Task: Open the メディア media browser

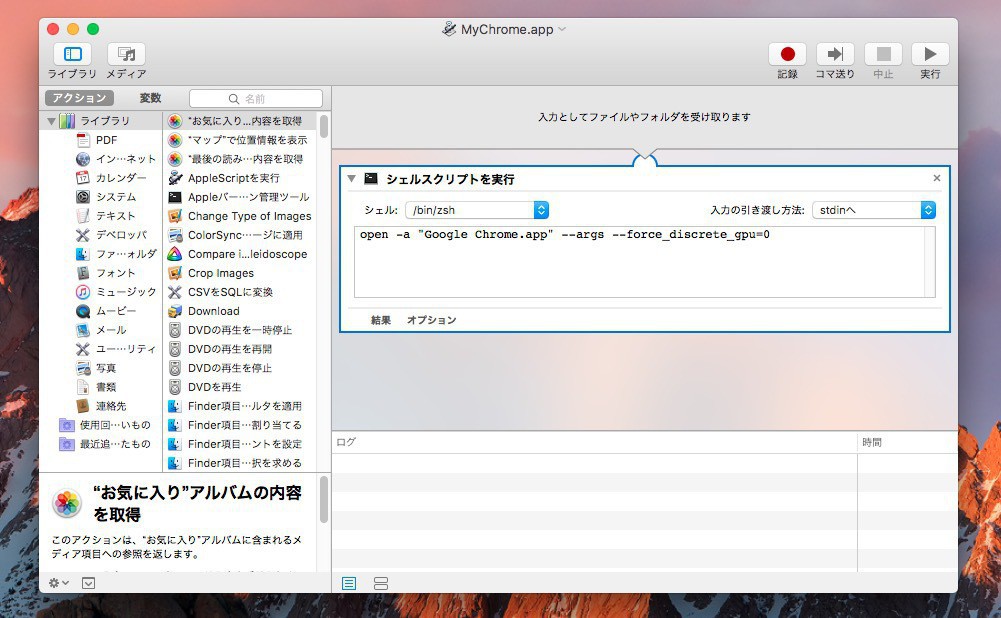Action: click(126, 54)
